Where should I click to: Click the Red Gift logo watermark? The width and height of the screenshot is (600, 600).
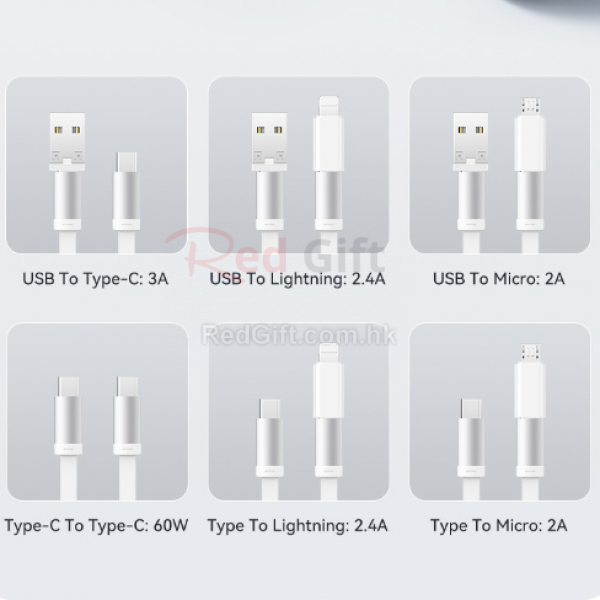274,253
